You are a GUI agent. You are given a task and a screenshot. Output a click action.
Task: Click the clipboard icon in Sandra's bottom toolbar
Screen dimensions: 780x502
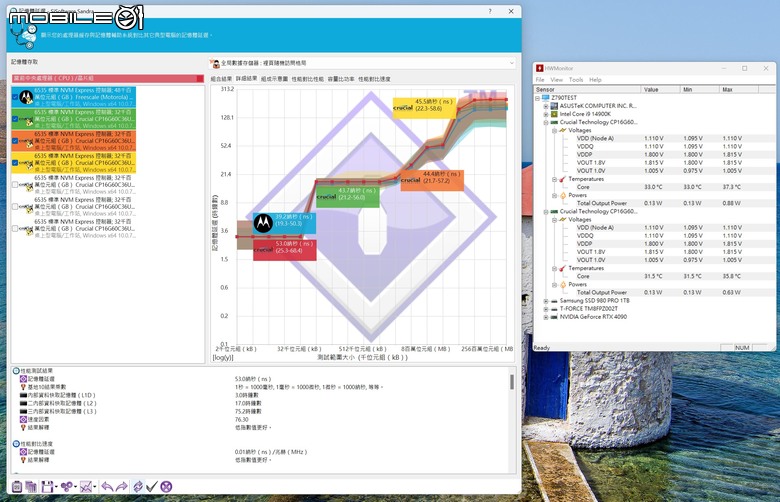(17, 487)
